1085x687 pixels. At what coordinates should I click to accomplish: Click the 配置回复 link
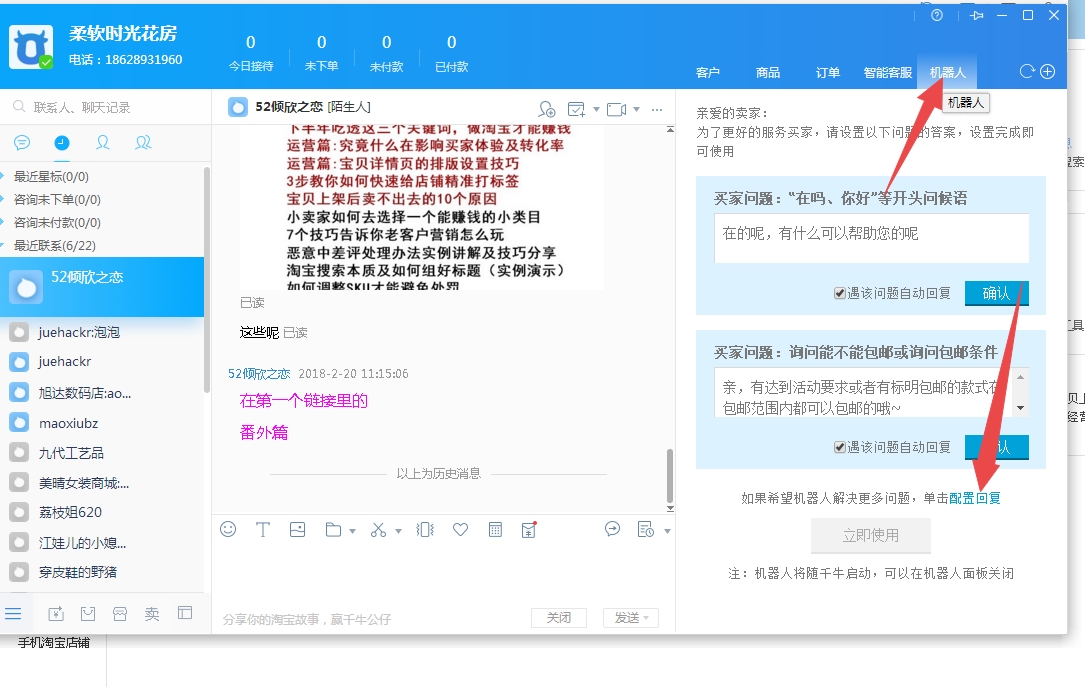(x=974, y=498)
